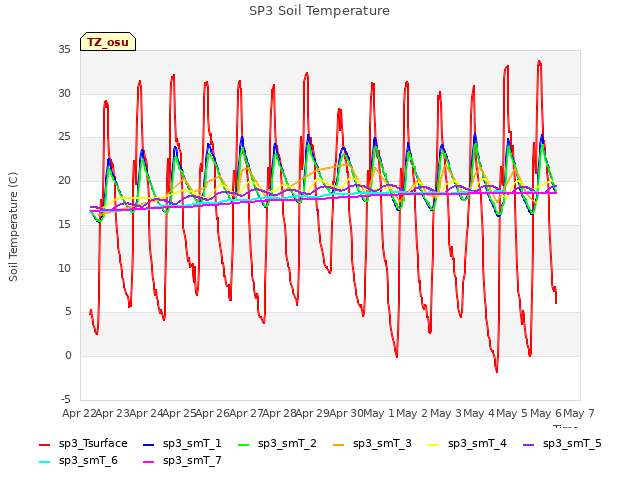Click the Apr 30 x-axis tick label
The image size is (640, 480).
pos(346,413)
